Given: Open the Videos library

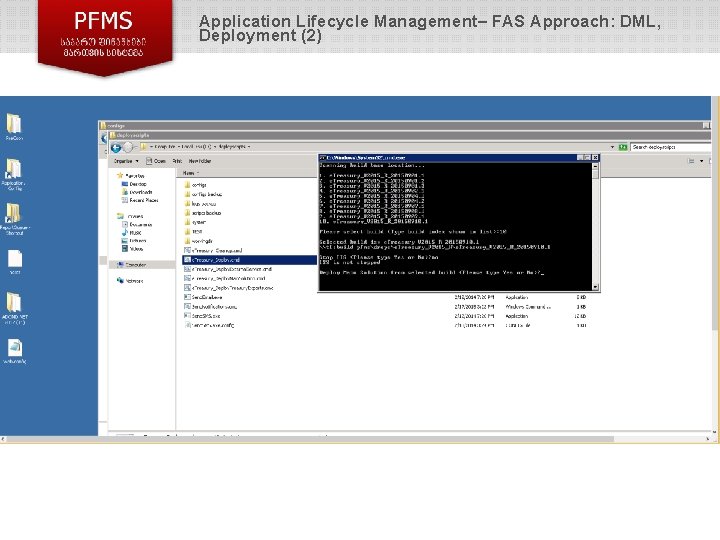Looking at the screenshot, I should tap(132, 249).
